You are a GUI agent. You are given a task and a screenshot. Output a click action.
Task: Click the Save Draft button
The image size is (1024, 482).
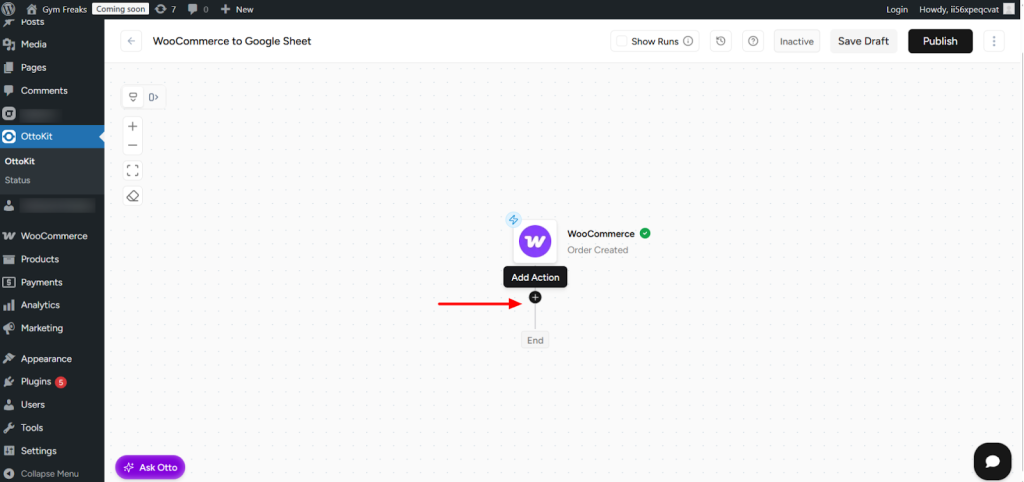coord(863,41)
